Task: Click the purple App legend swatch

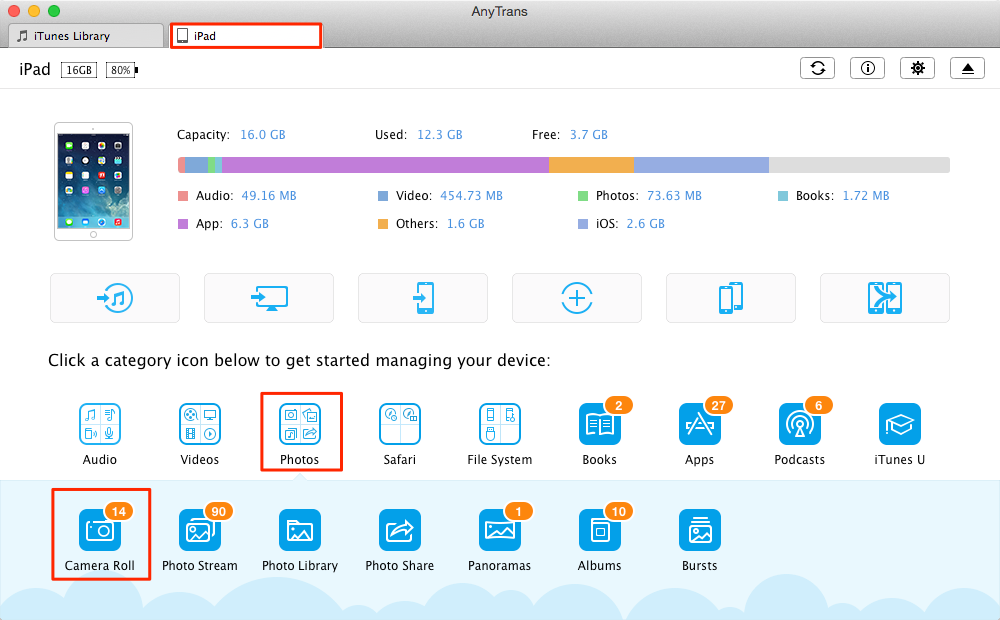Action: click(x=183, y=224)
